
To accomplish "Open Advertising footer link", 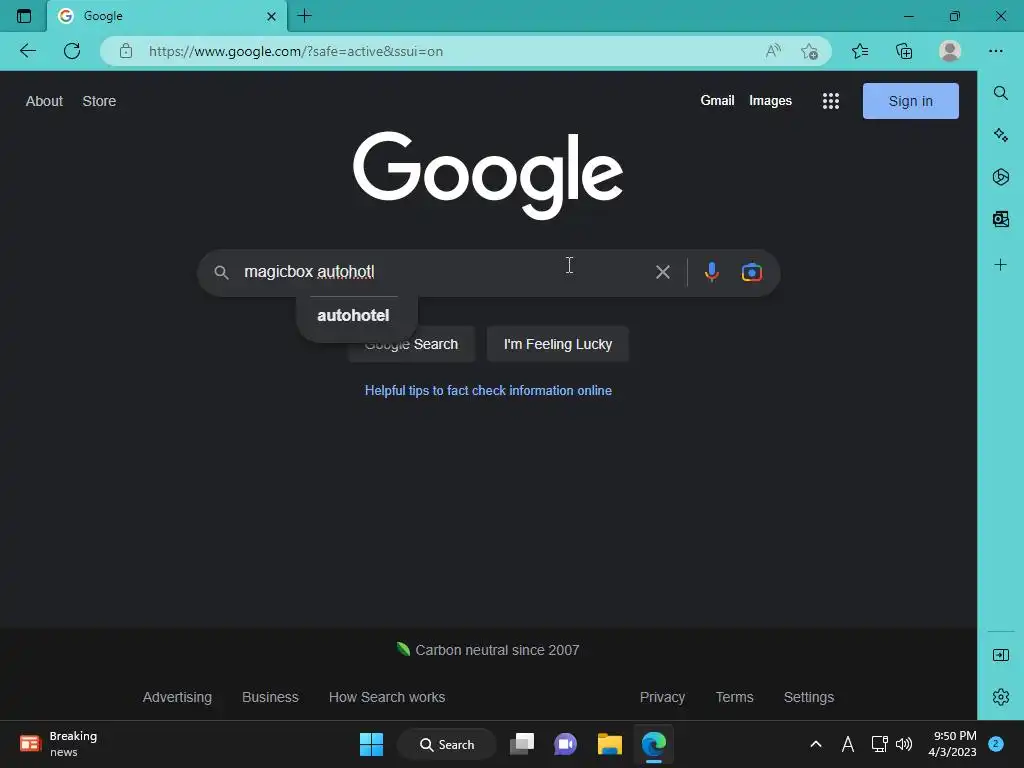I will 177,697.
